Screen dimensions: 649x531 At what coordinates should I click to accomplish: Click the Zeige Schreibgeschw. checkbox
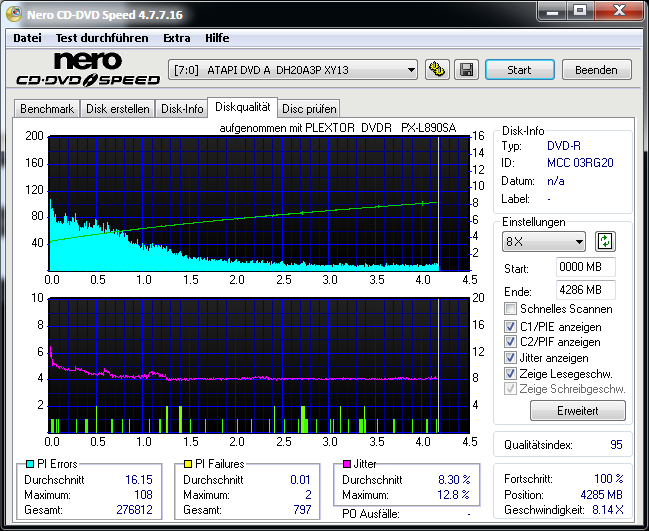click(x=510, y=389)
